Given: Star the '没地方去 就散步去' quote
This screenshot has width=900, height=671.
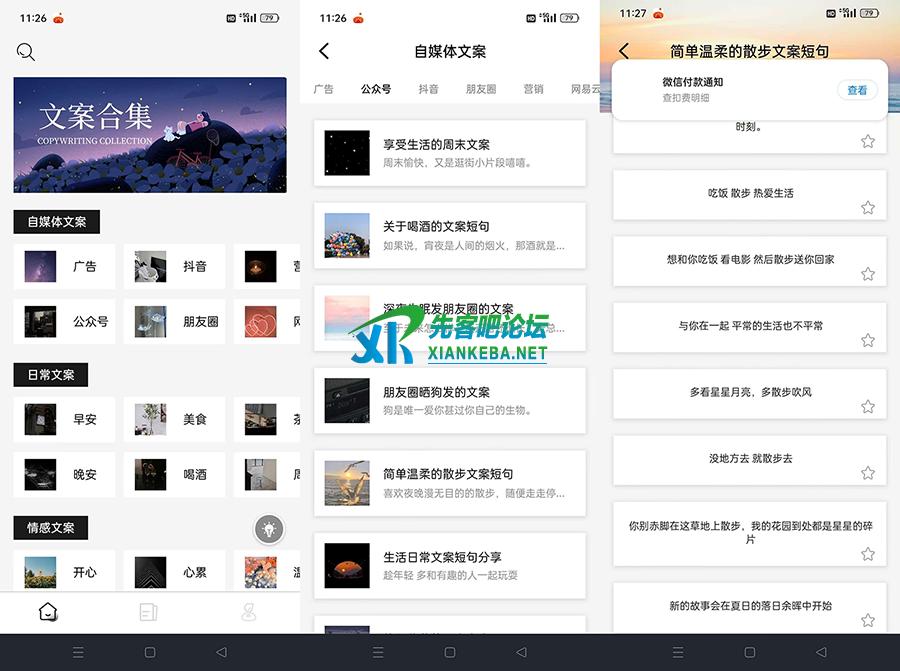Looking at the screenshot, I should (x=868, y=473).
